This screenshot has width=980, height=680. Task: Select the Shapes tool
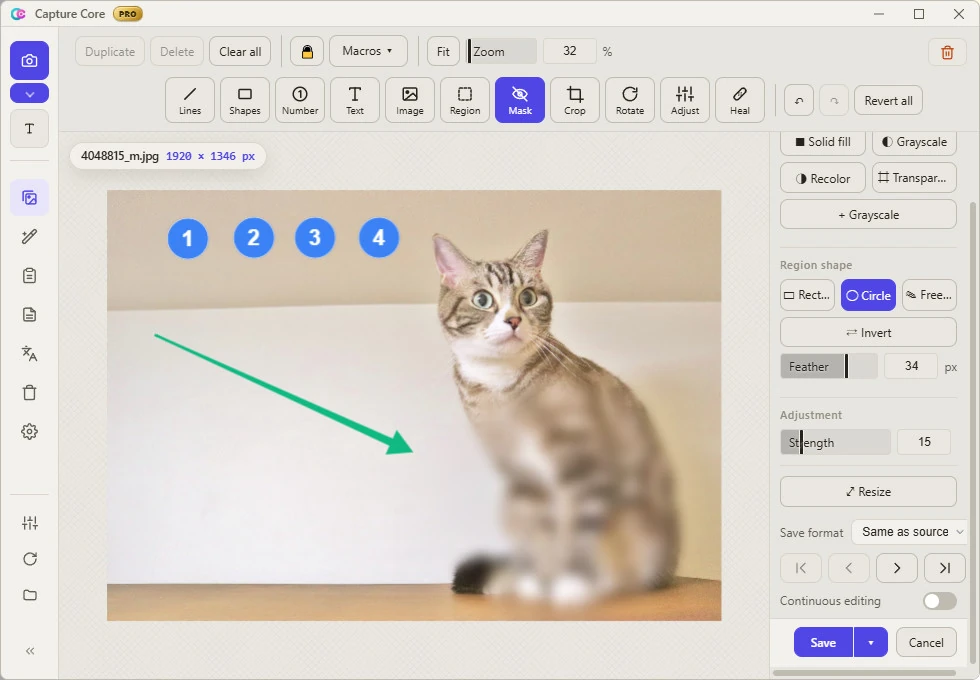pos(245,100)
